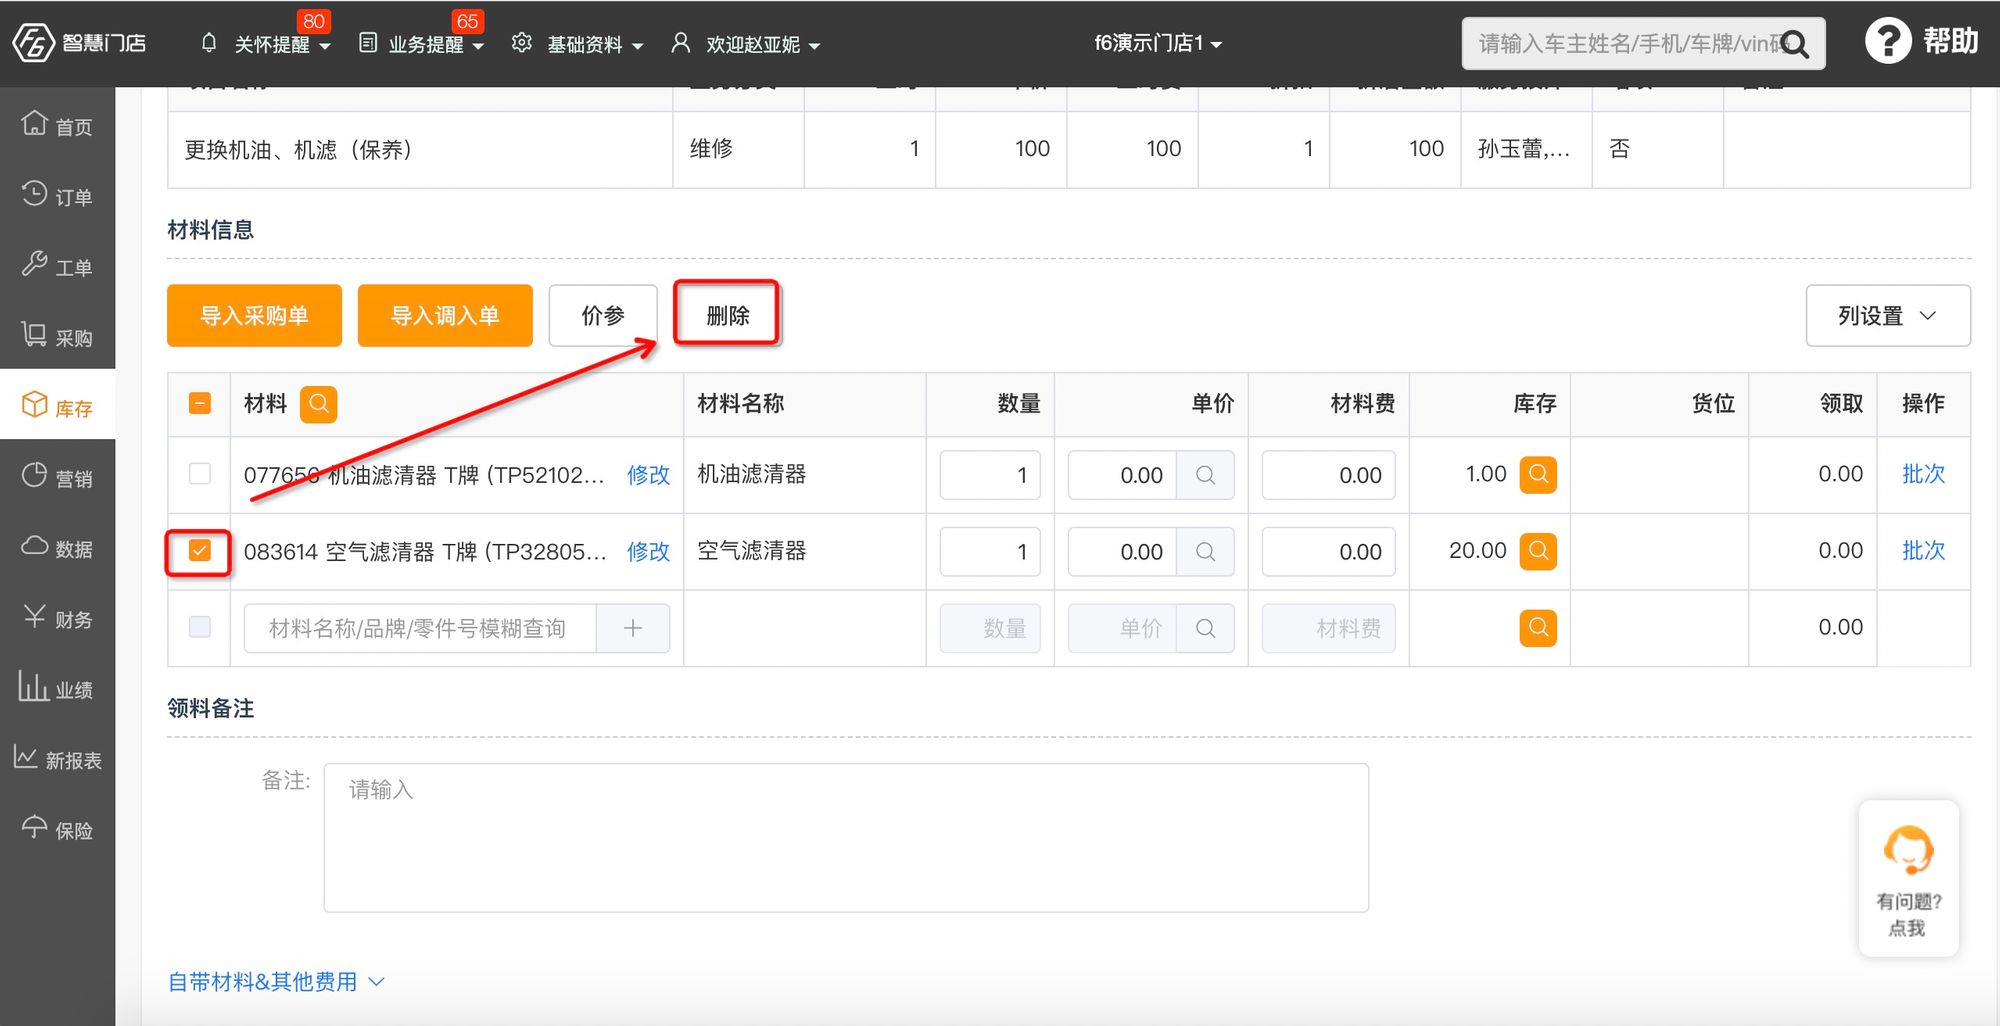2000x1026 pixels.
Task: Open 营销 in the sidebar
Action: pos(58,478)
